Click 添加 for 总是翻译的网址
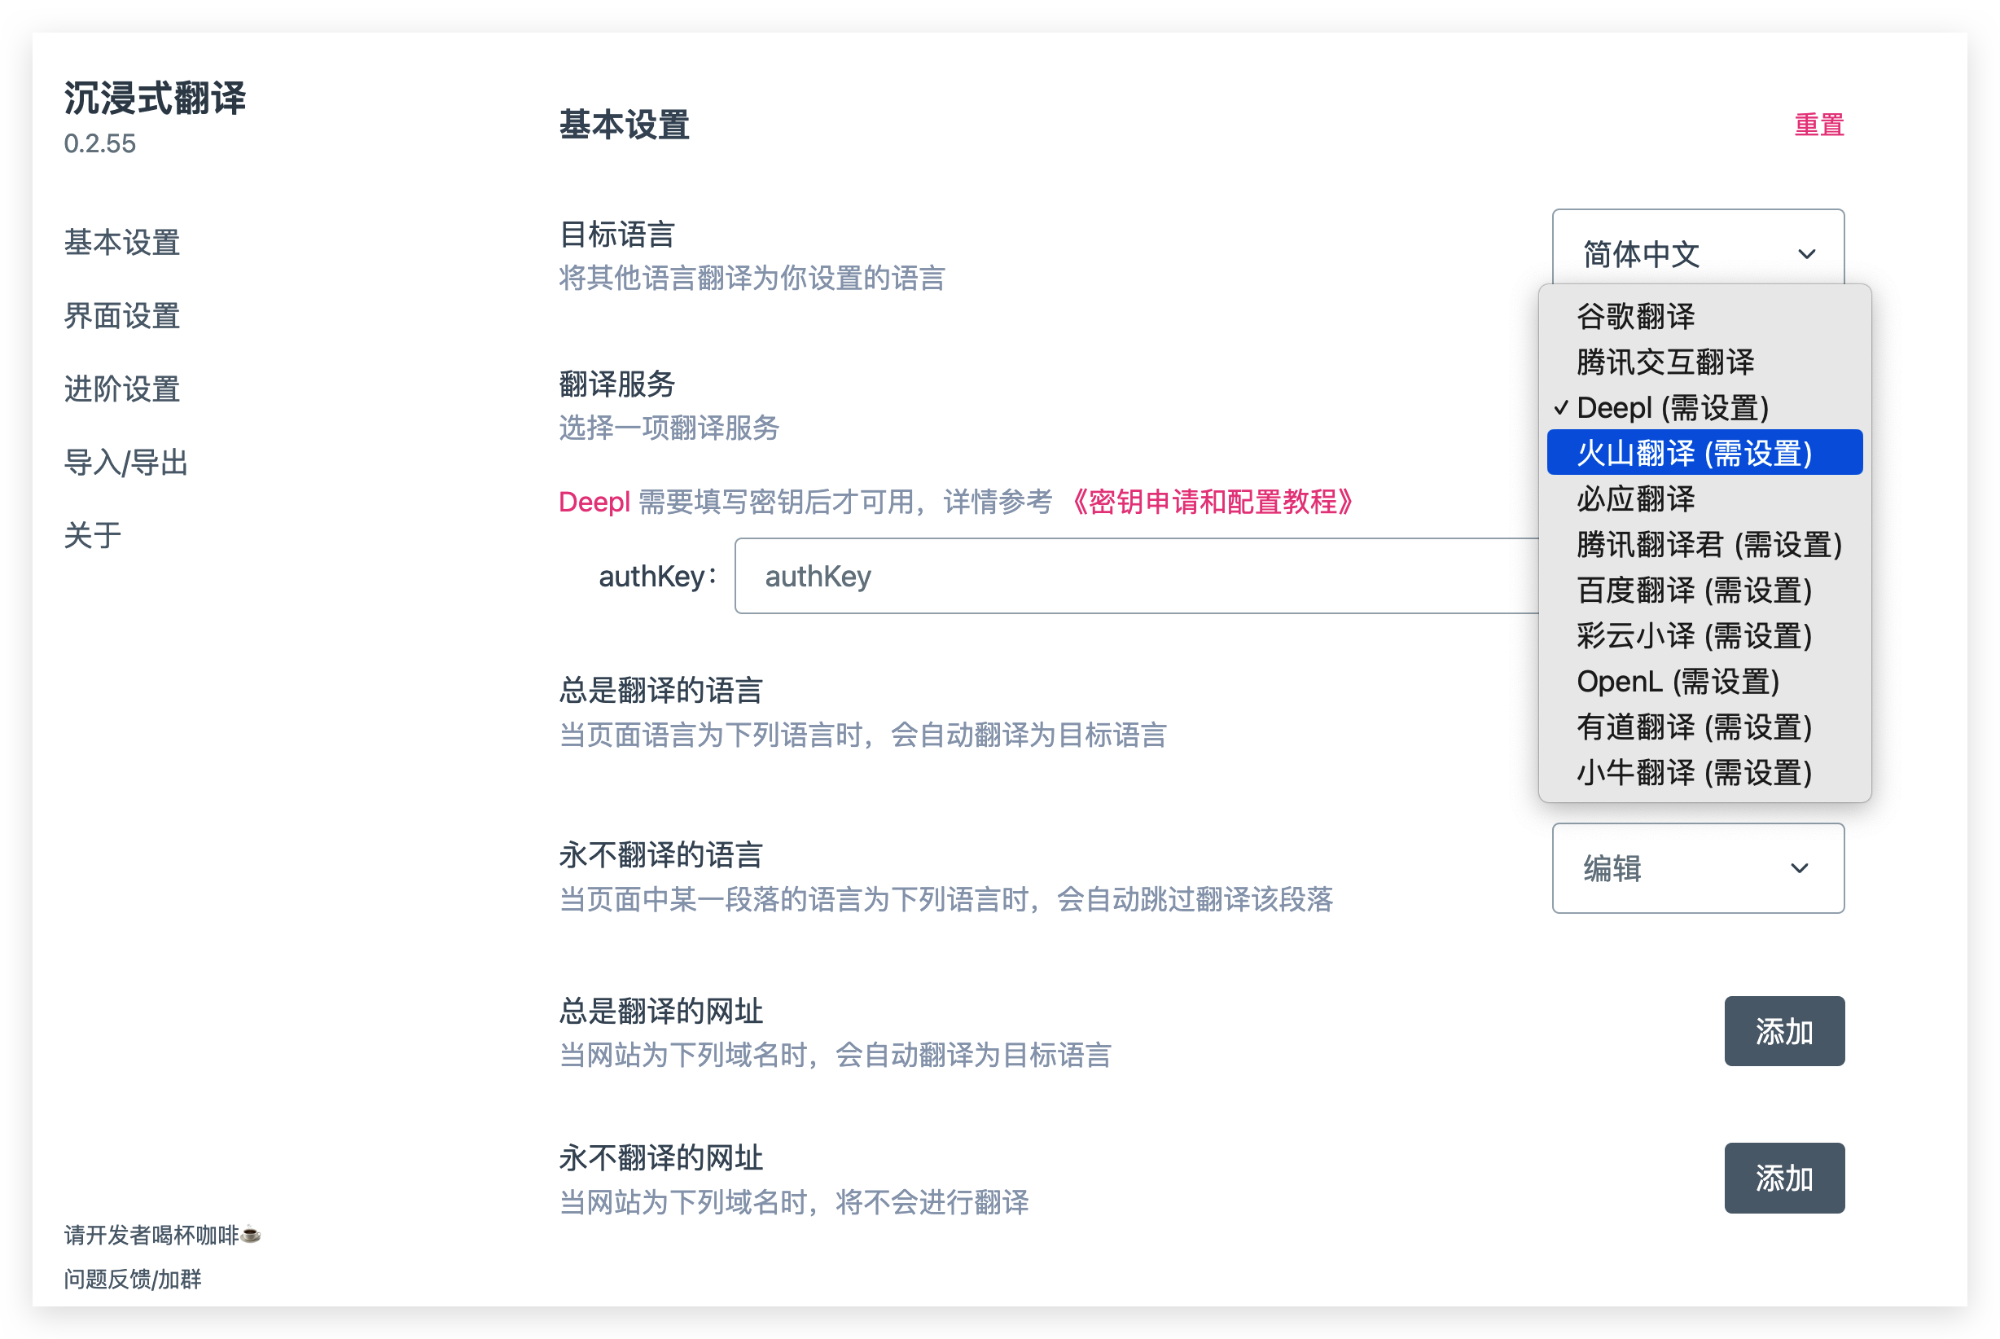The image size is (2000, 1339). (1784, 1031)
